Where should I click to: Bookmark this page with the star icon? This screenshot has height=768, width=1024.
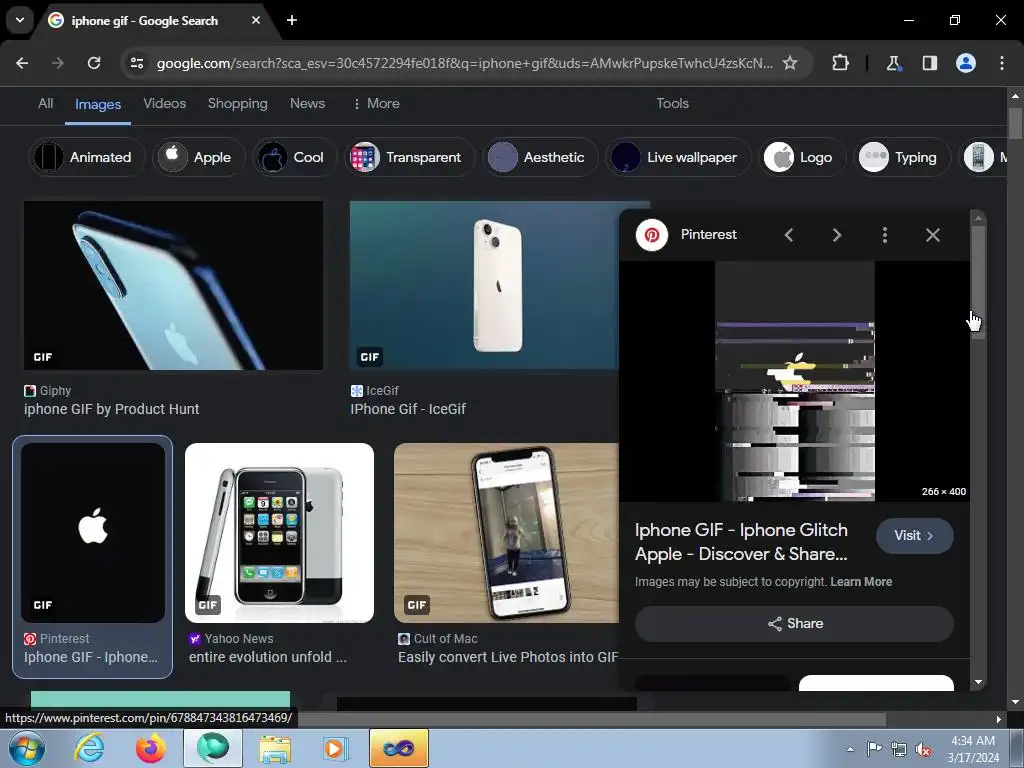pos(790,63)
